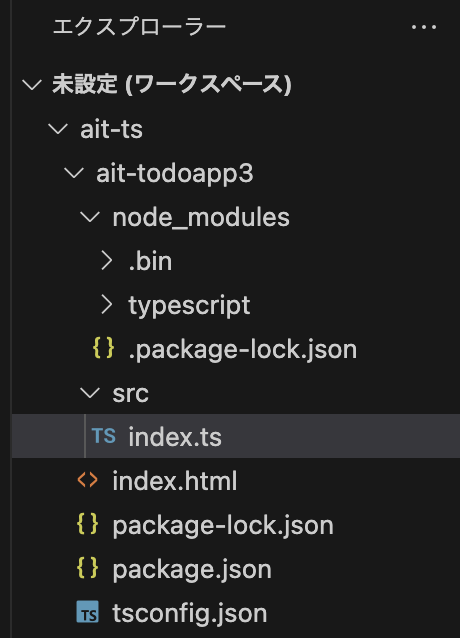Click the HTML brackets icon beside index.html
Viewport: 460px width, 638px height.
(x=87, y=480)
